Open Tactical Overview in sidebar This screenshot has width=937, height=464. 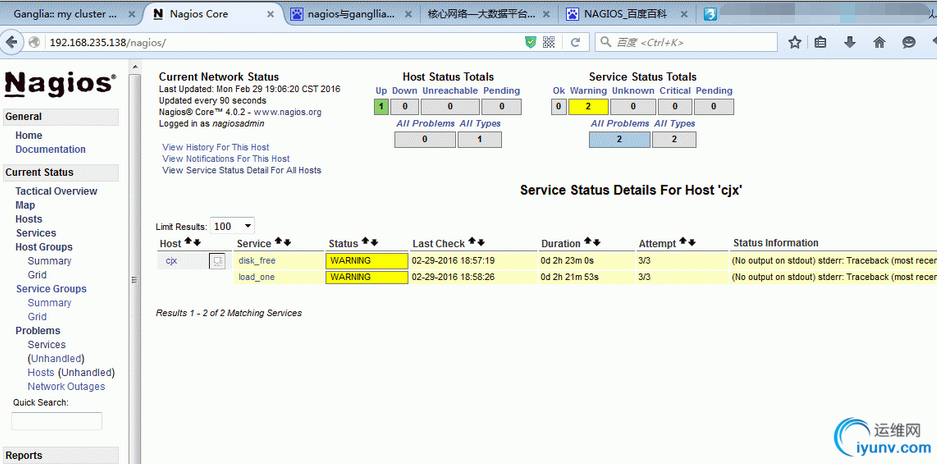(x=56, y=191)
